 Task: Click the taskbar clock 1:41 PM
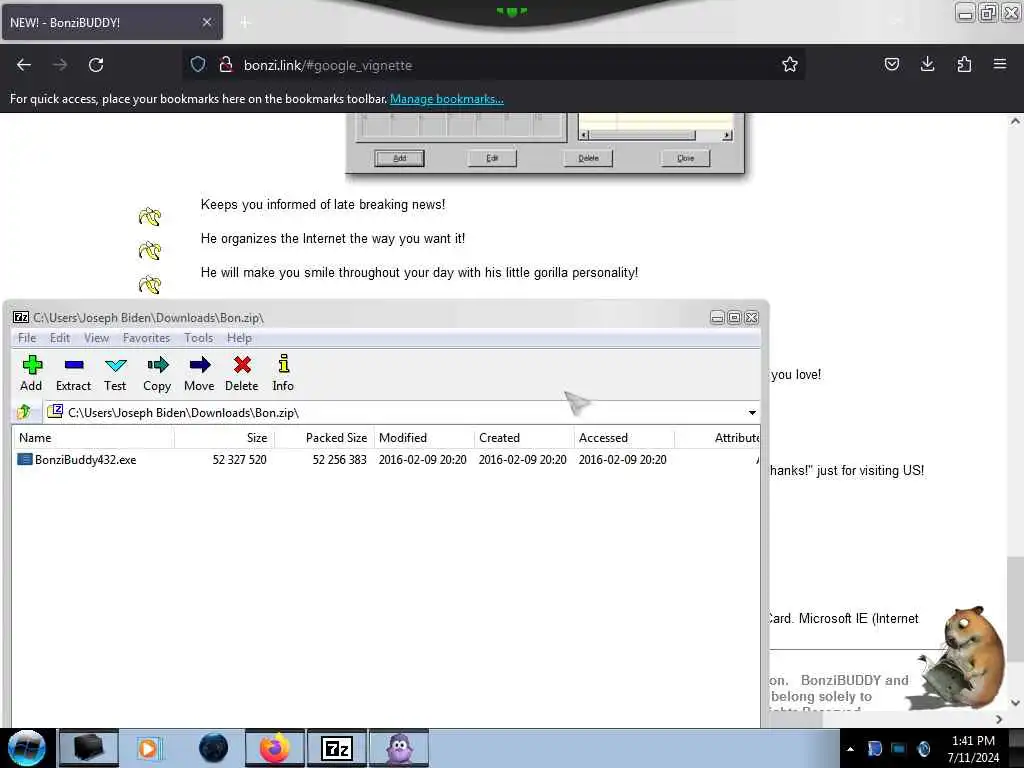[973, 741]
